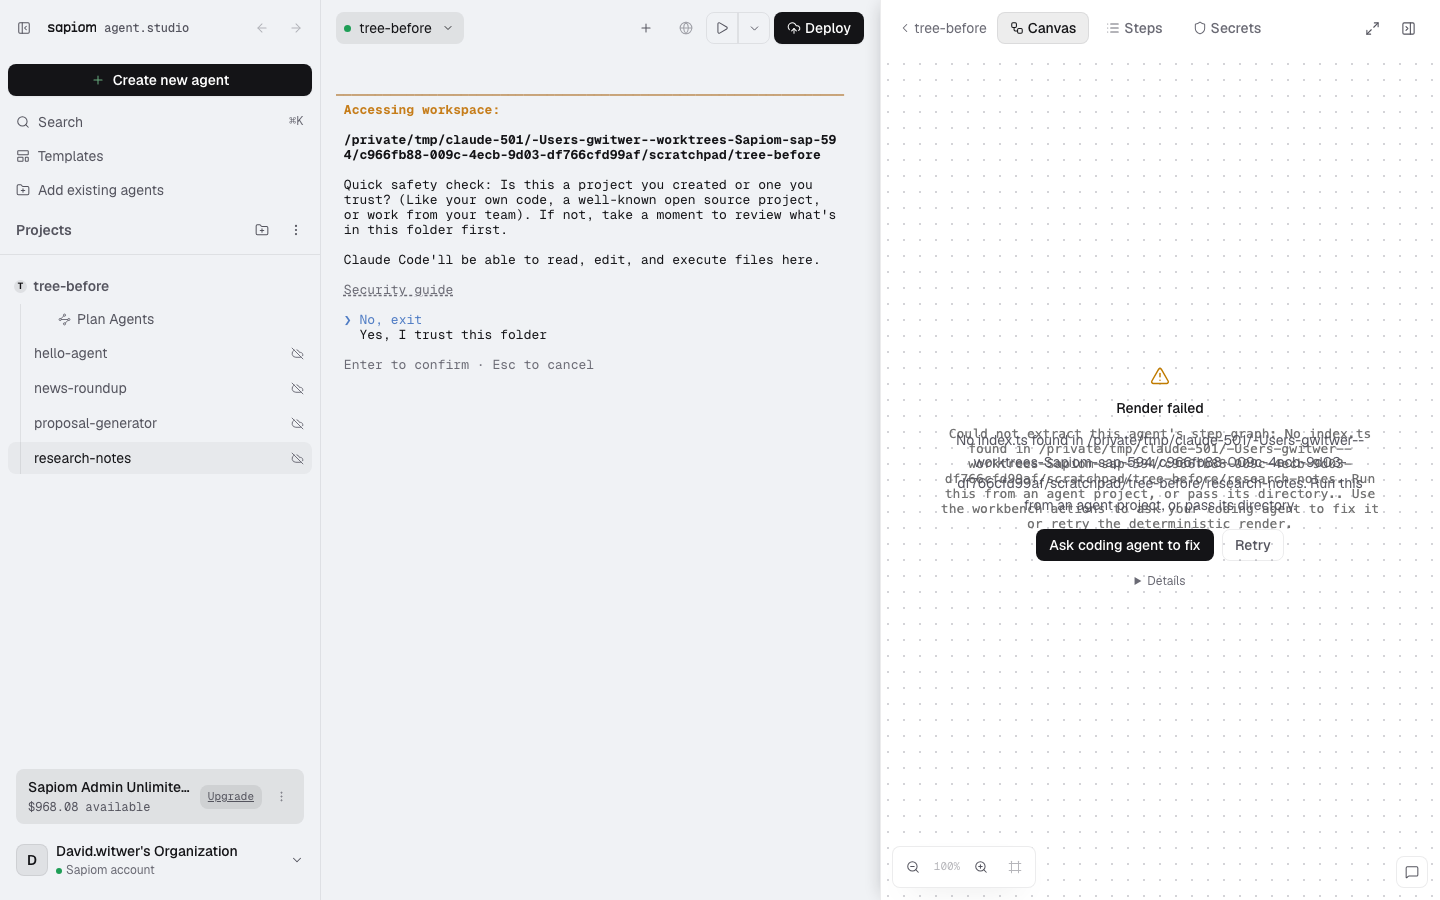Zoom in the canvas
1440x900 pixels.
point(981,867)
